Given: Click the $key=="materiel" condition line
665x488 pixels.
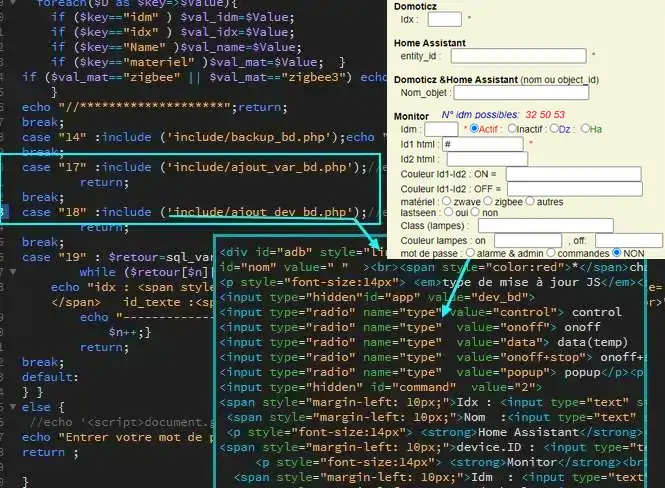Looking at the screenshot, I should (198, 62).
